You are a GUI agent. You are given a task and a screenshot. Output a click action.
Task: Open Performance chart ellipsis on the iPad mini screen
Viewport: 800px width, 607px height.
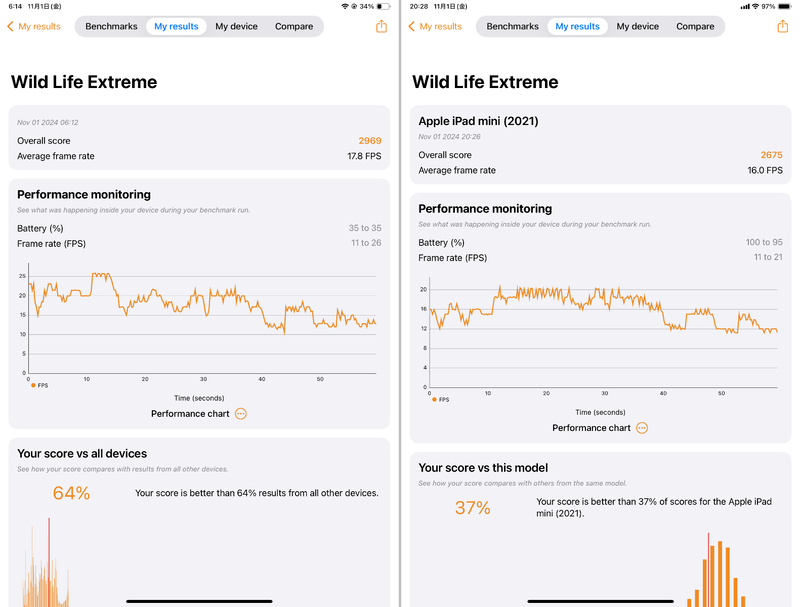pyautogui.click(x=642, y=428)
